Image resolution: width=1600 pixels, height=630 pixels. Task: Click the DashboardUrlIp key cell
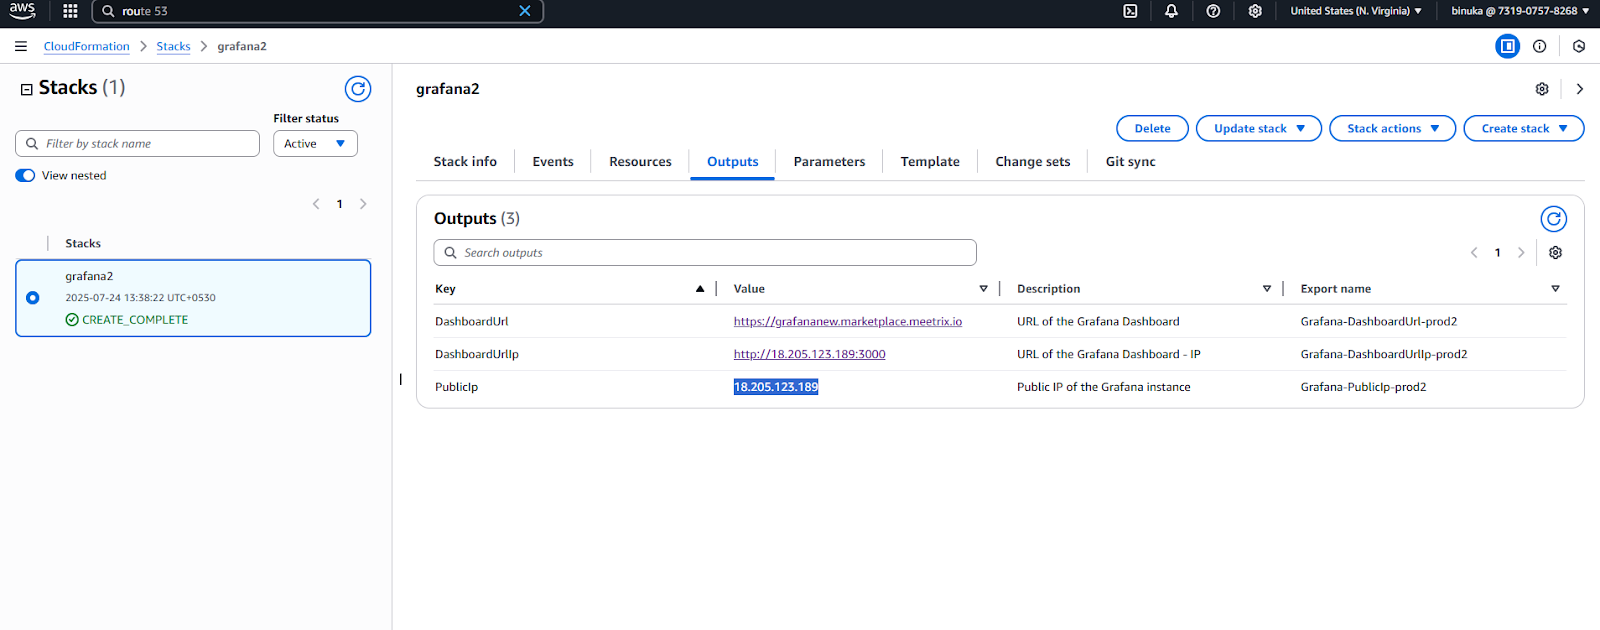477,354
